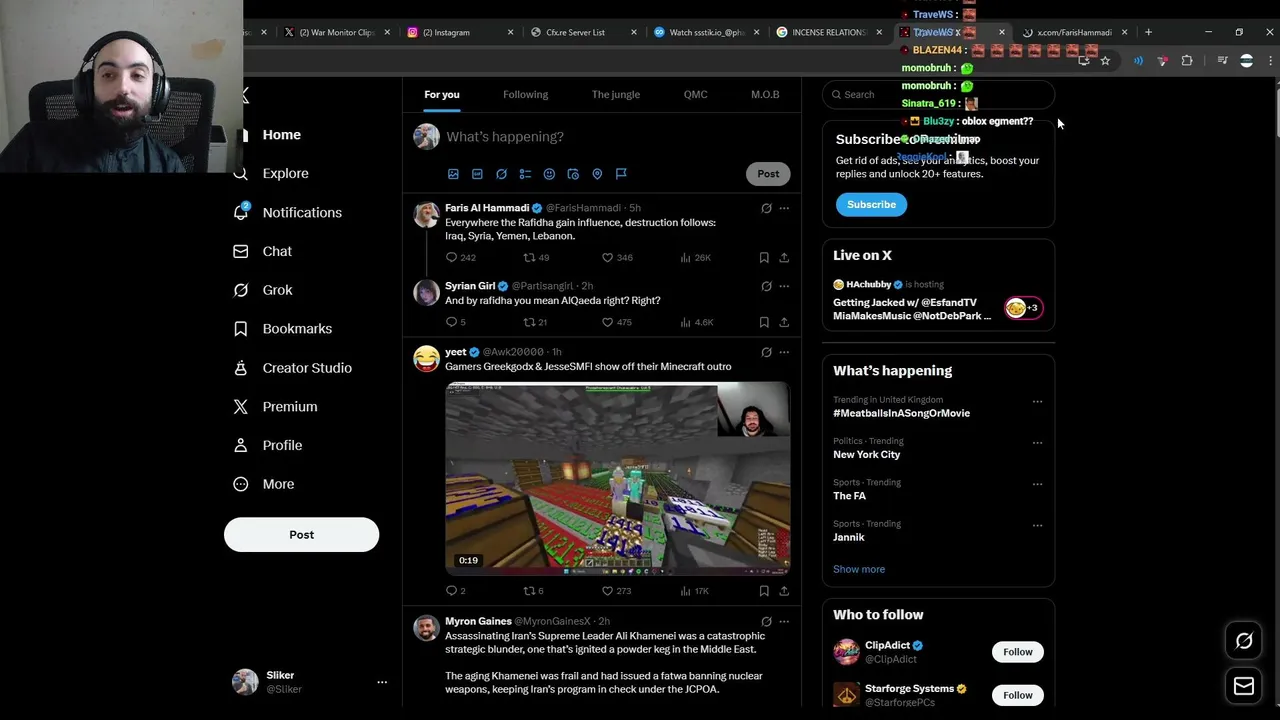Grok explain icon on Faris Al Hammadi's post
The height and width of the screenshot is (720, 1280).
(766, 209)
